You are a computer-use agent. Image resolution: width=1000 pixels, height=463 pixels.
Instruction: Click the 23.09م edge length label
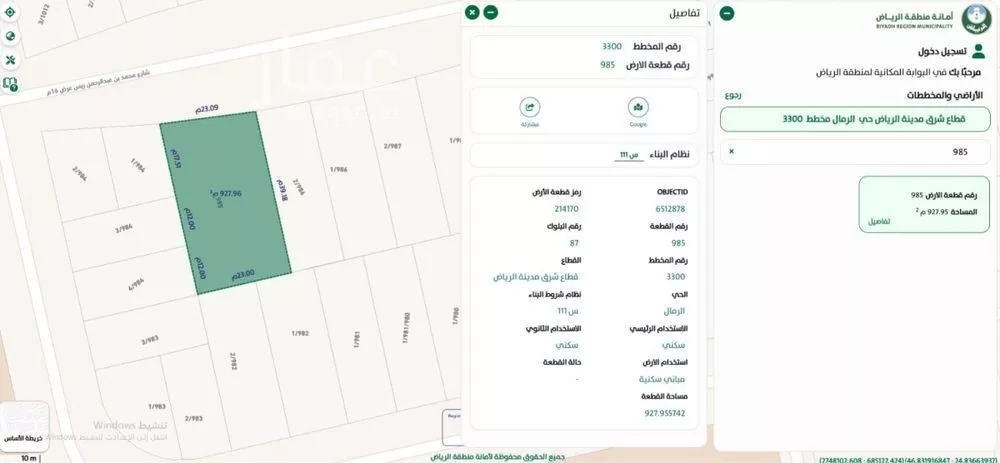pos(207,109)
